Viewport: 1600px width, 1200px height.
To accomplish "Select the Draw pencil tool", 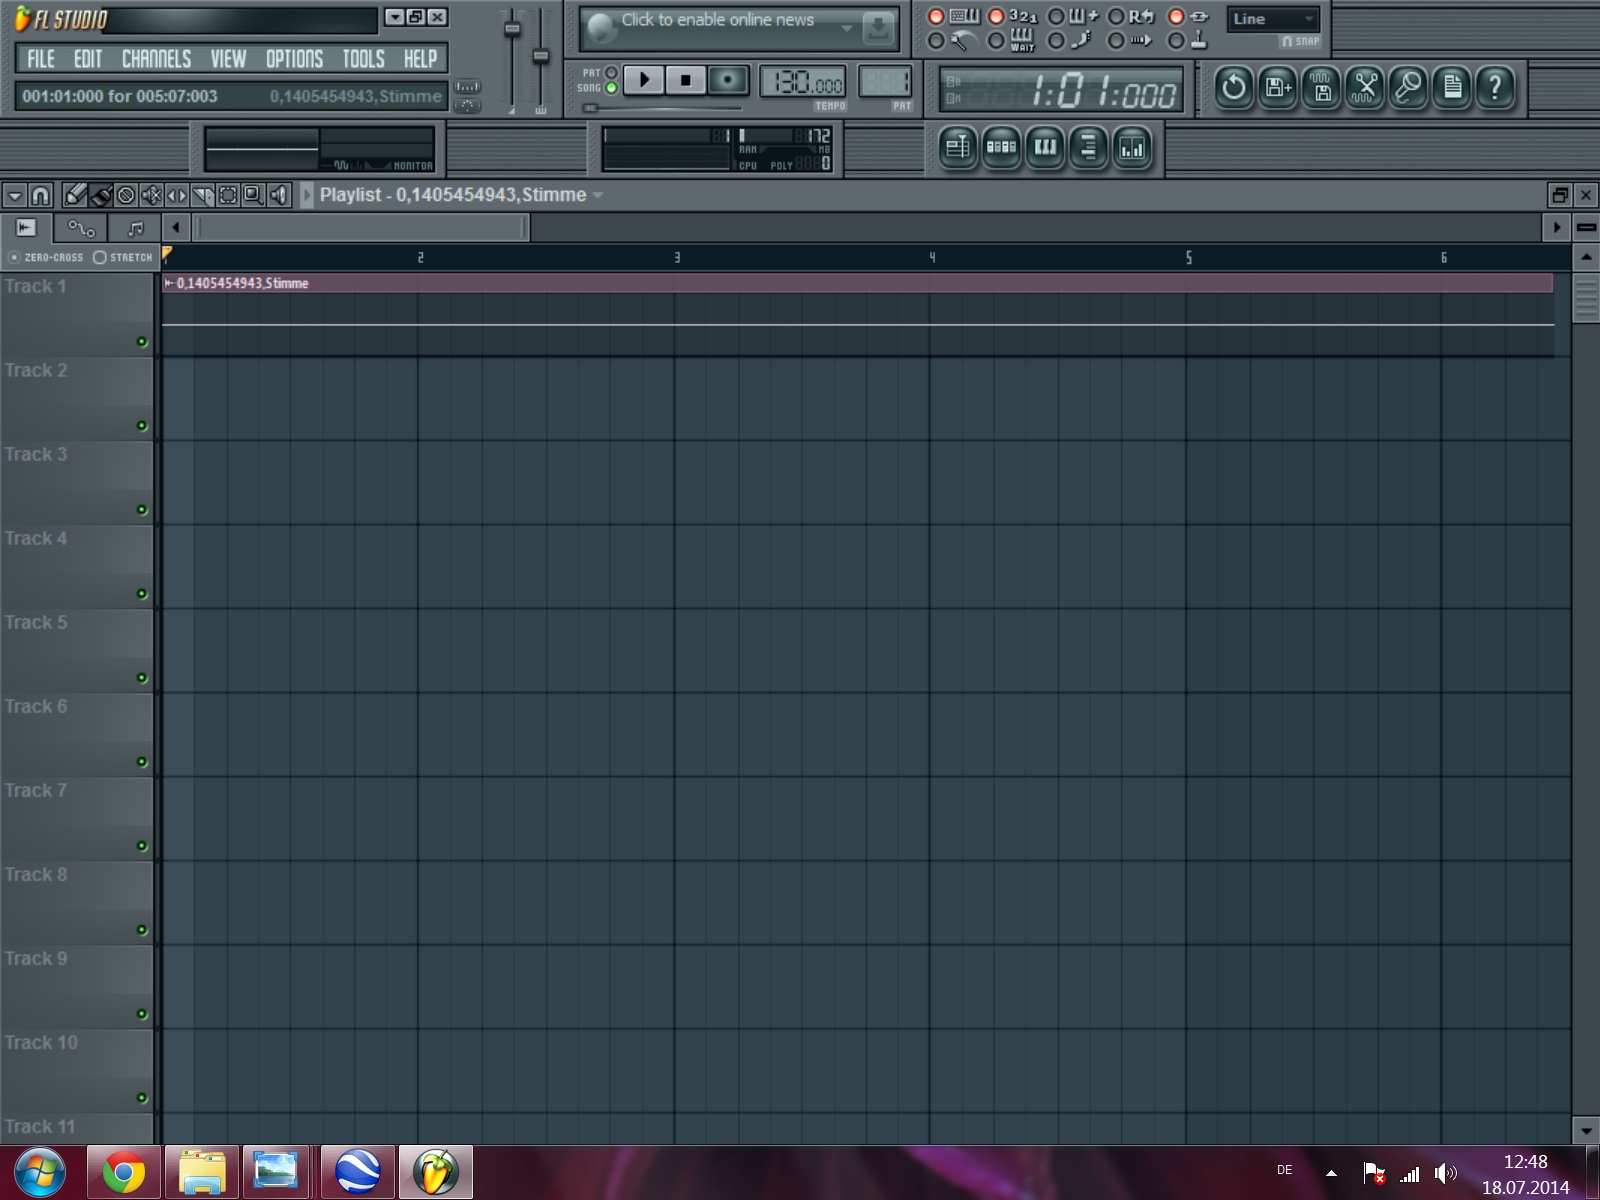I will click(75, 195).
